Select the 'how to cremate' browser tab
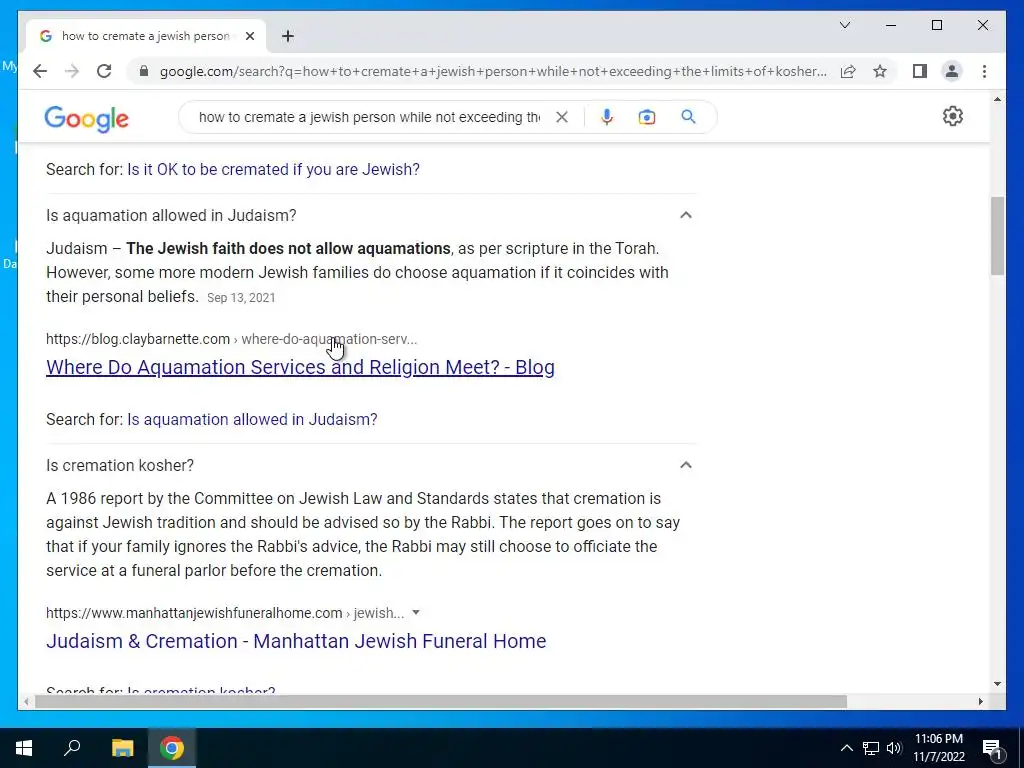 point(146,36)
